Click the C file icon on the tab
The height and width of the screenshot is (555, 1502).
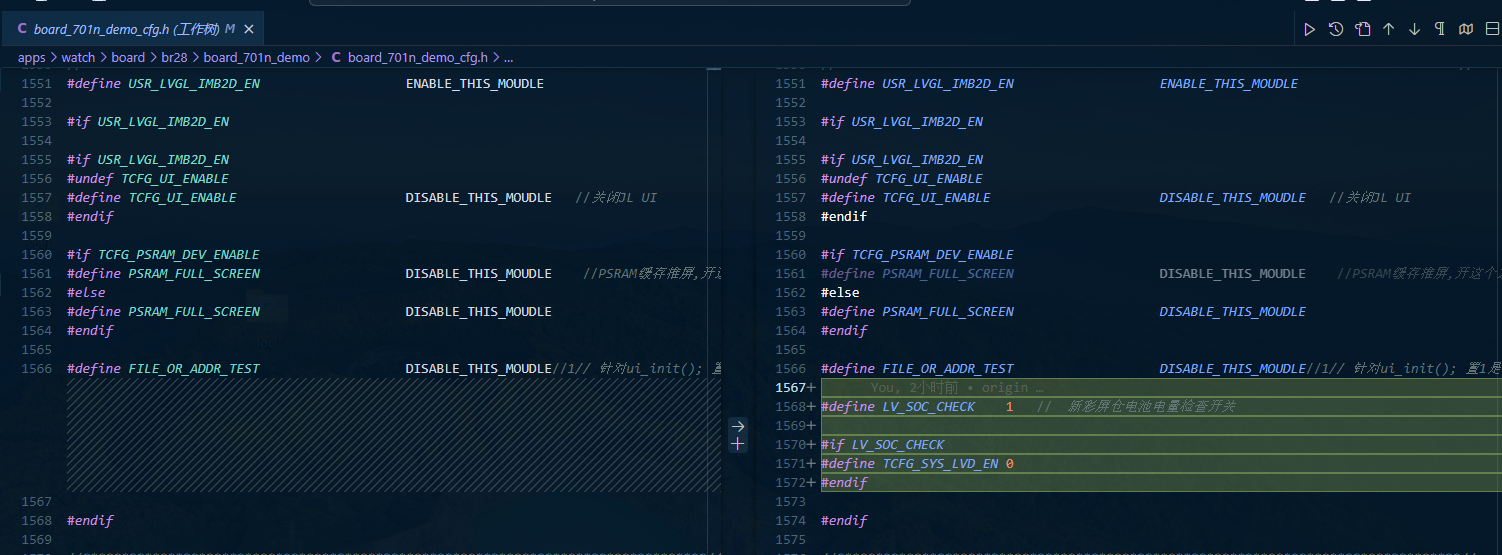(x=22, y=30)
